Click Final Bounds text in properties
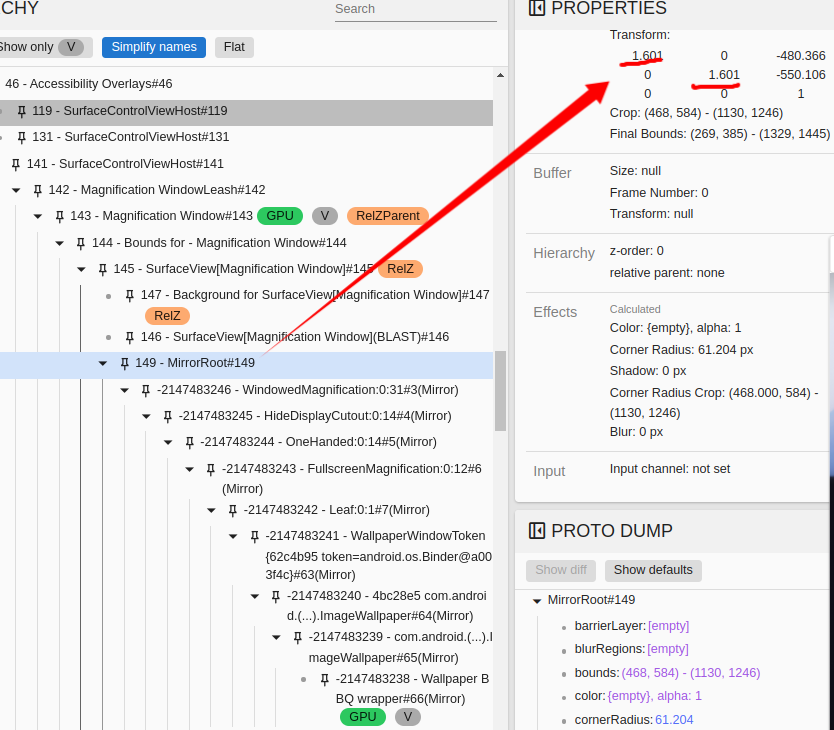The image size is (834, 730). 719,134
